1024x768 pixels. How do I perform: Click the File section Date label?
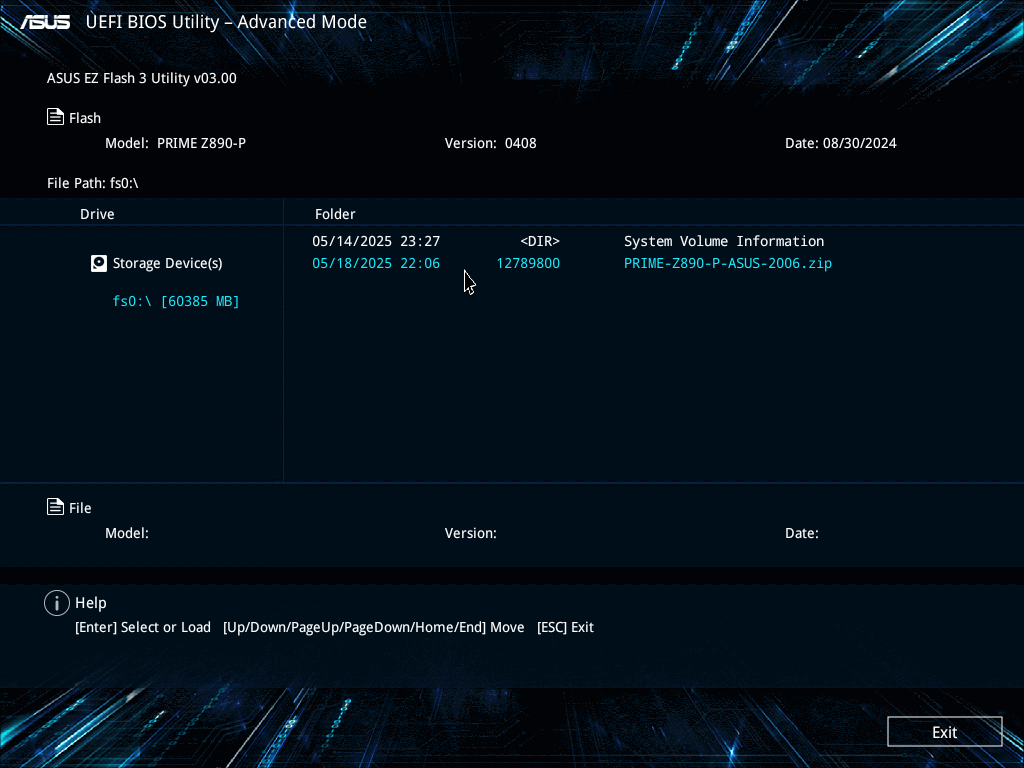click(801, 533)
